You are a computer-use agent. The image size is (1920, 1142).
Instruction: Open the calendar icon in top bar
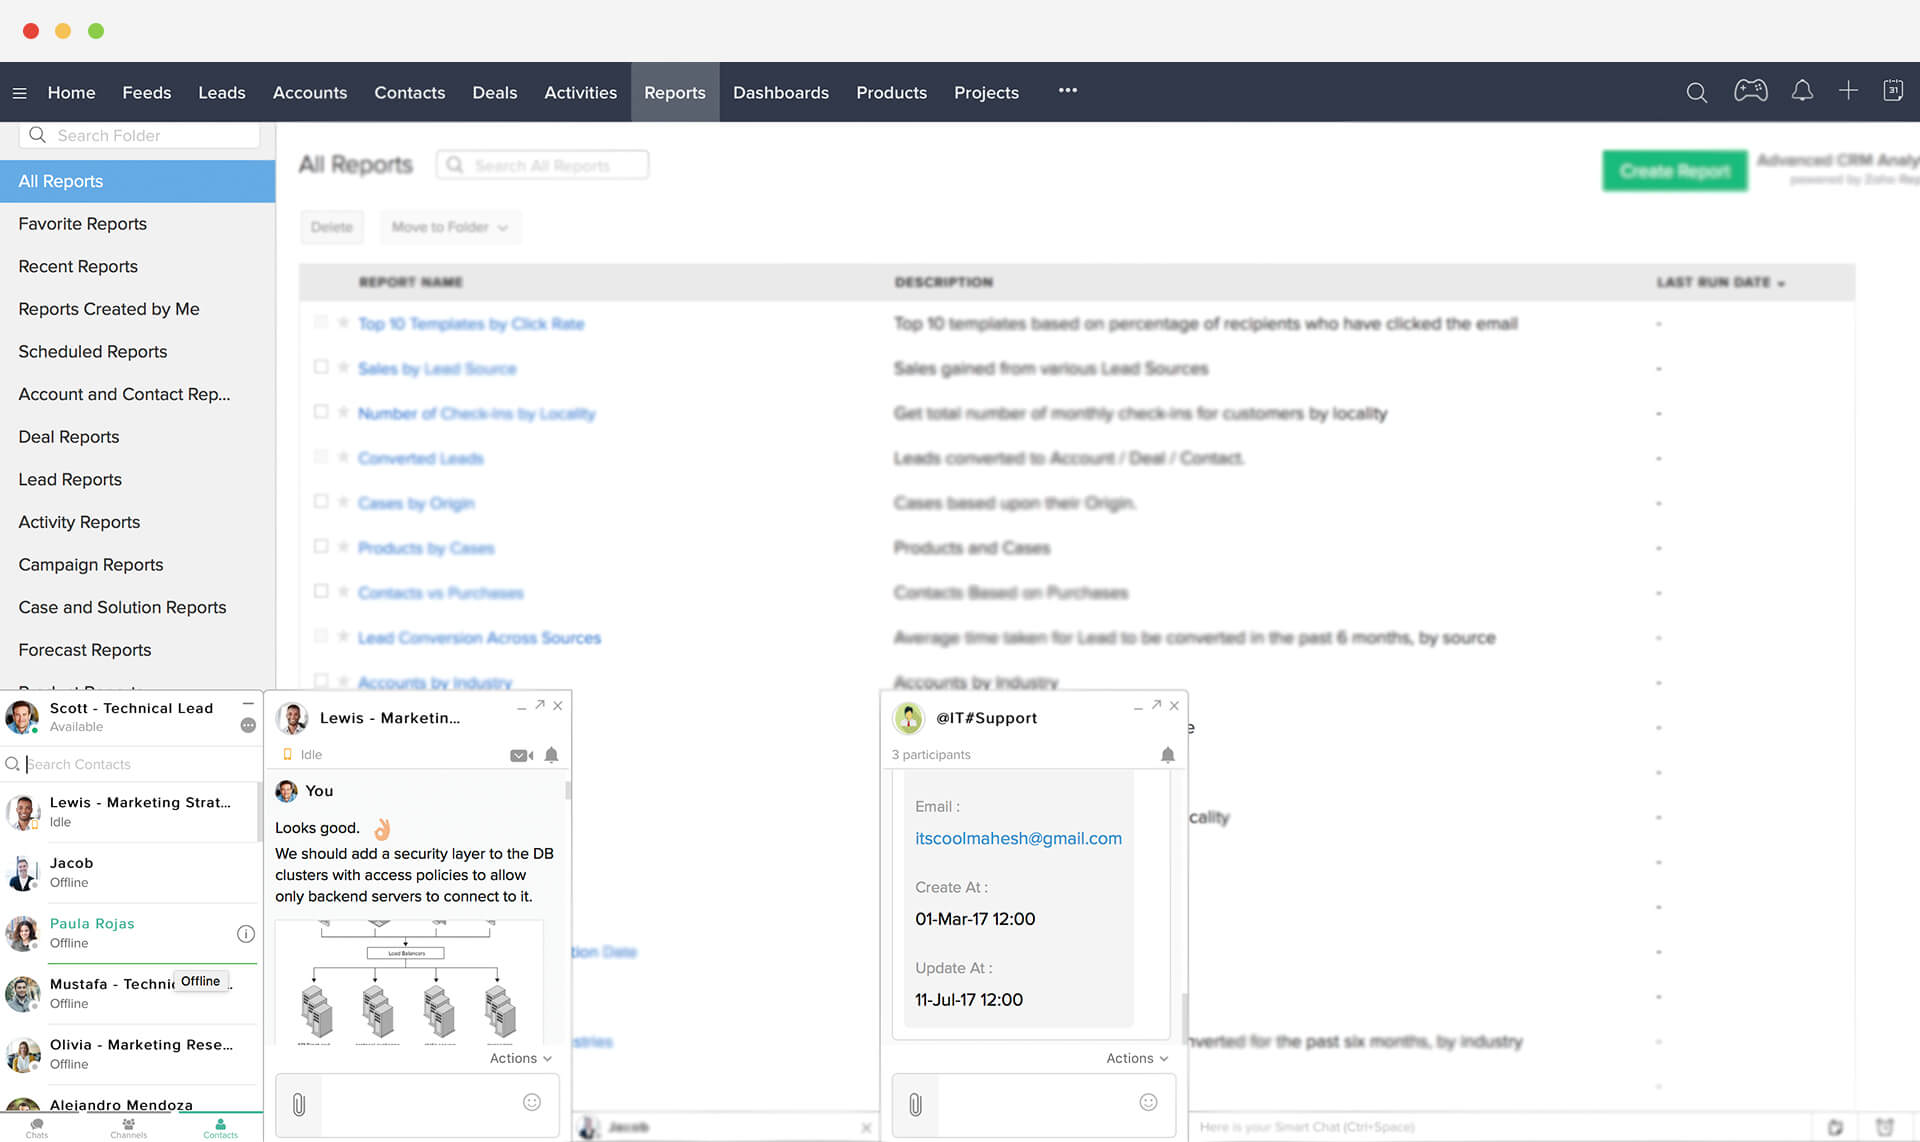point(1893,91)
